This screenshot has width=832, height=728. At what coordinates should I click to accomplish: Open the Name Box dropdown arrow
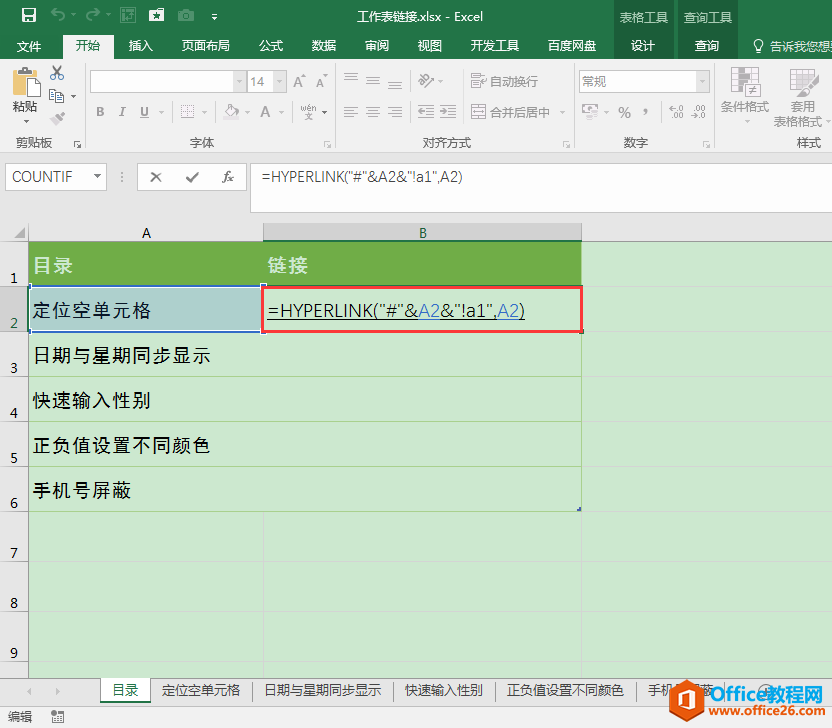click(x=97, y=177)
